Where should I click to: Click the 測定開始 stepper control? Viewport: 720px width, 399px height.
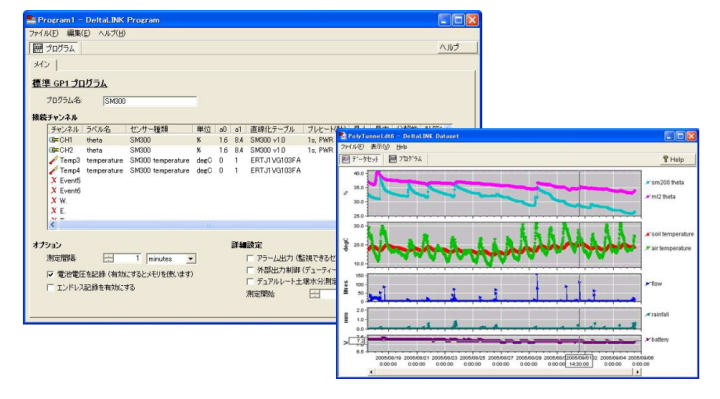315,294
